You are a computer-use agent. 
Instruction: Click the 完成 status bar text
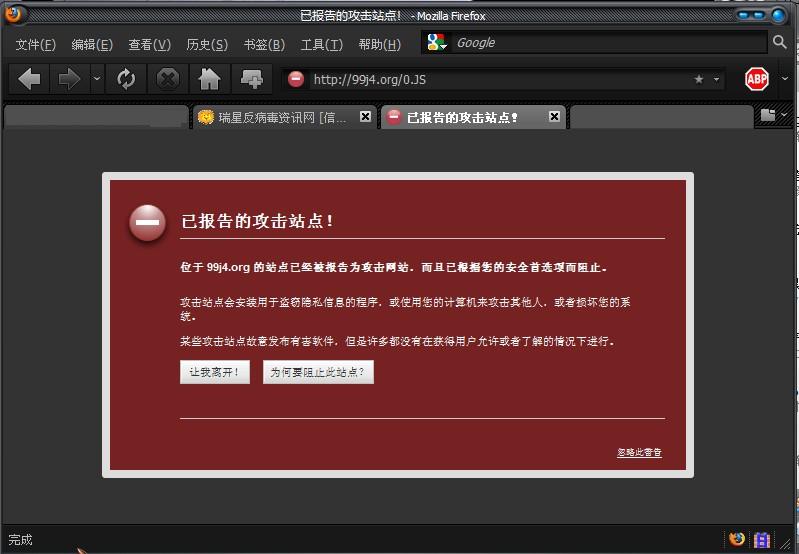[20, 540]
